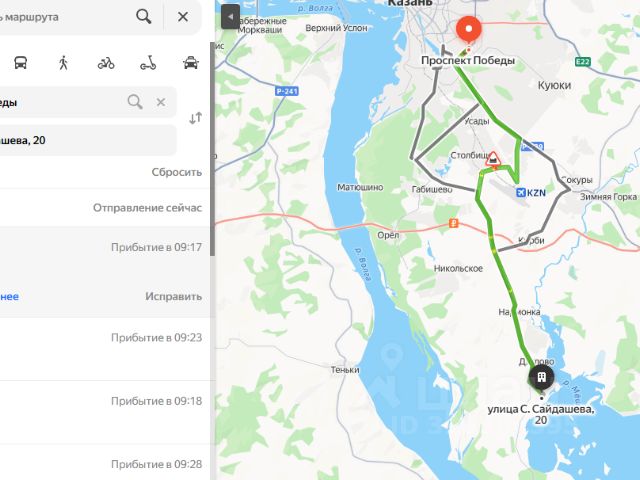Search within the first waypoint field
This screenshot has width=640, height=480.
135,102
